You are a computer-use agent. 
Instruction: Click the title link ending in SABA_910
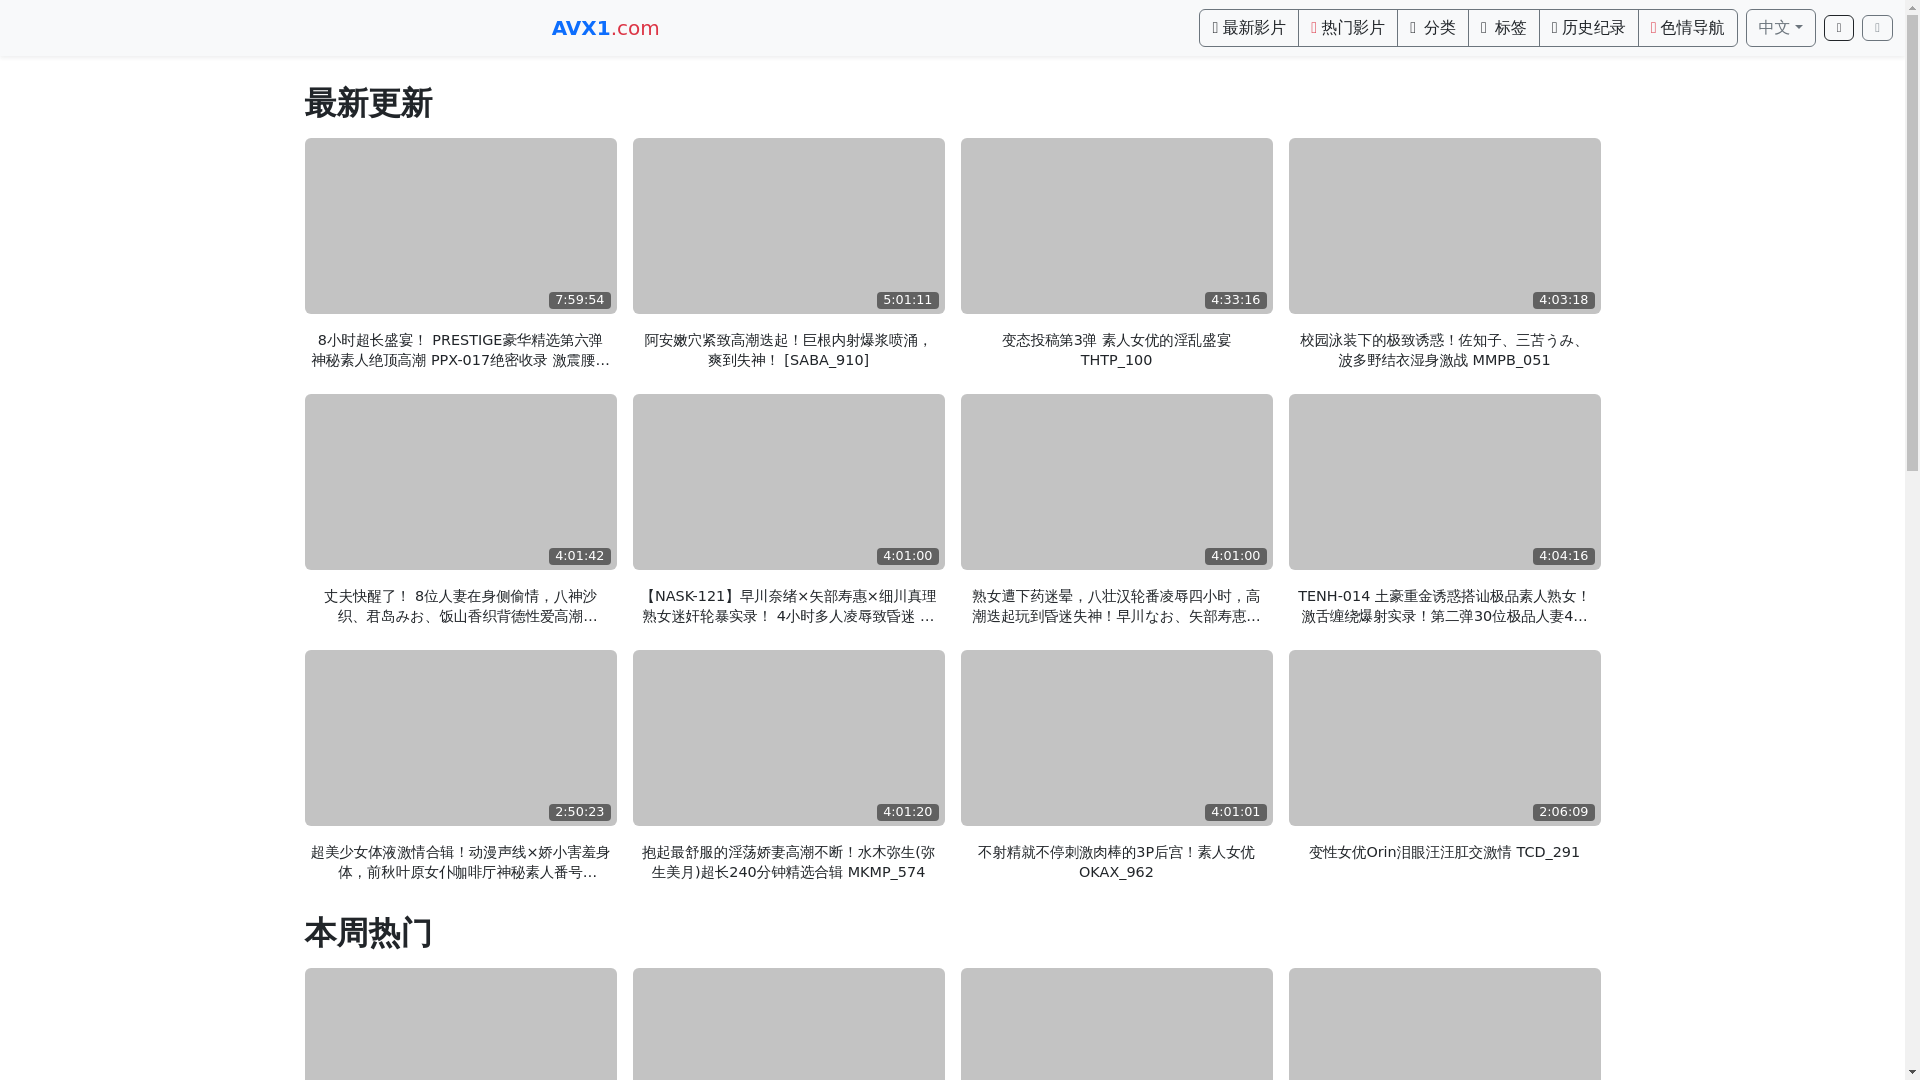[788, 350]
